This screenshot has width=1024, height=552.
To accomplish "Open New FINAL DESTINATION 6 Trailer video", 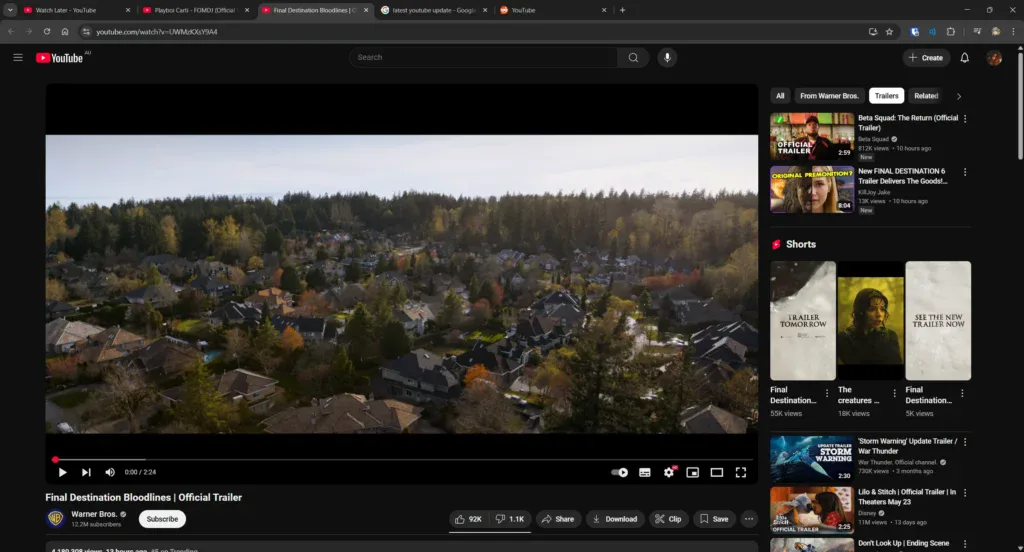I will click(812, 189).
